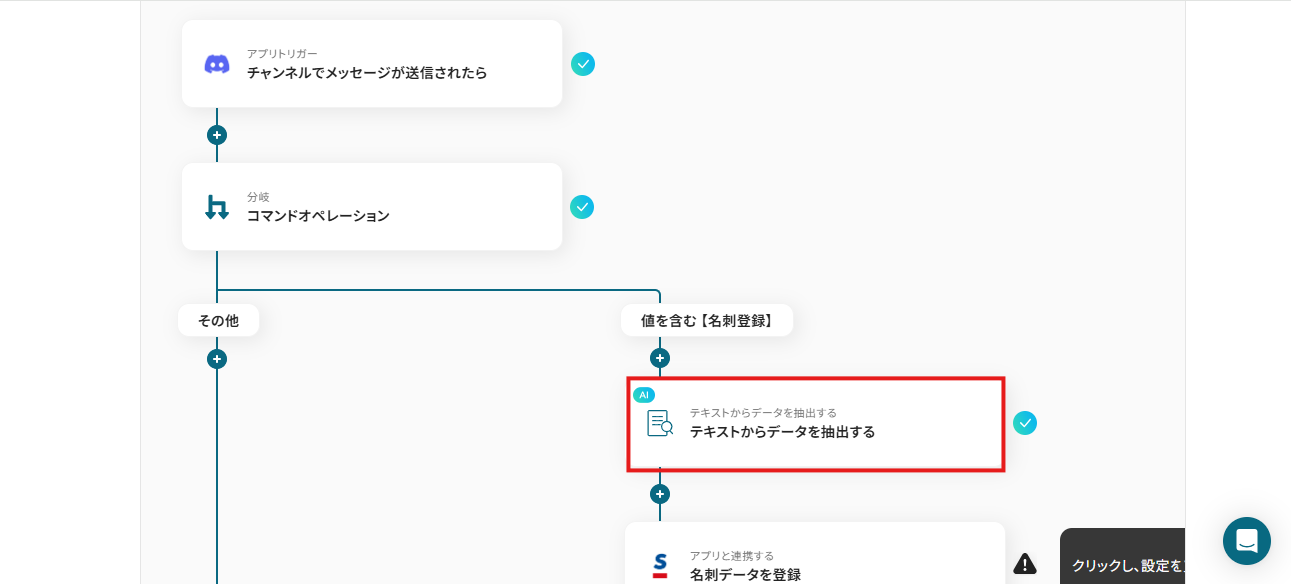The height and width of the screenshot is (584, 1291).
Task: Select the 値を含む【名刺登録】 branch label
Action: (x=707, y=320)
